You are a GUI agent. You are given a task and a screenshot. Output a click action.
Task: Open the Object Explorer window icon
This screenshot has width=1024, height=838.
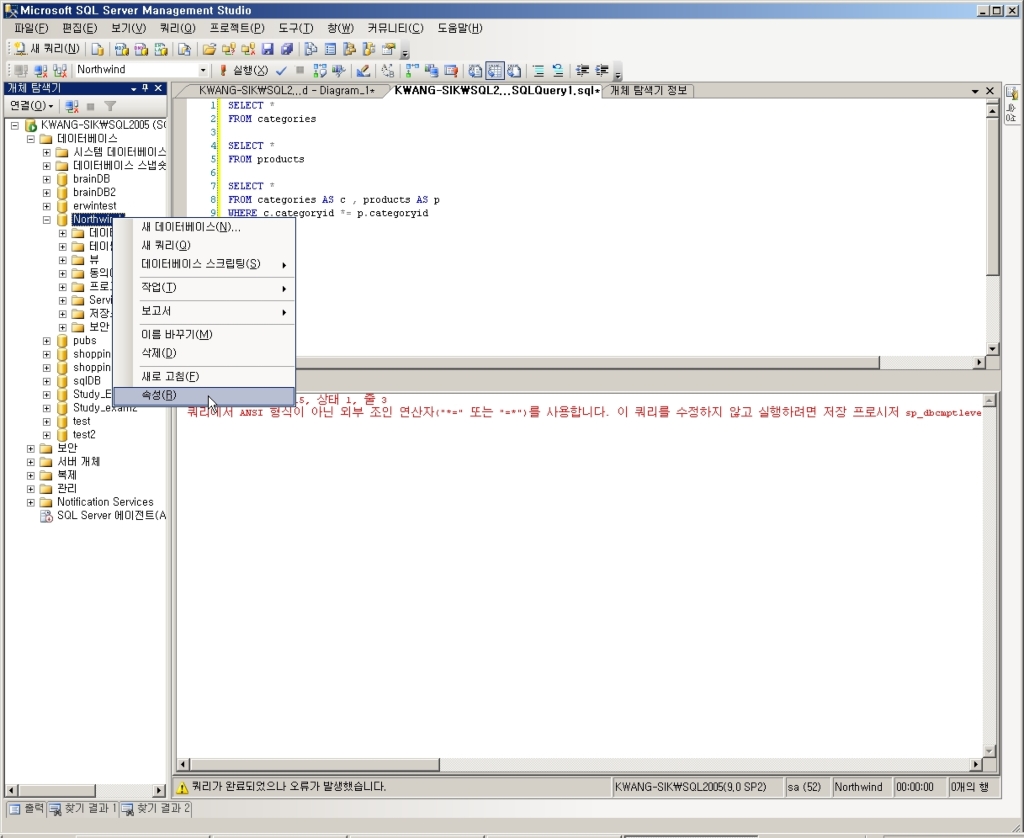[349, 49]
